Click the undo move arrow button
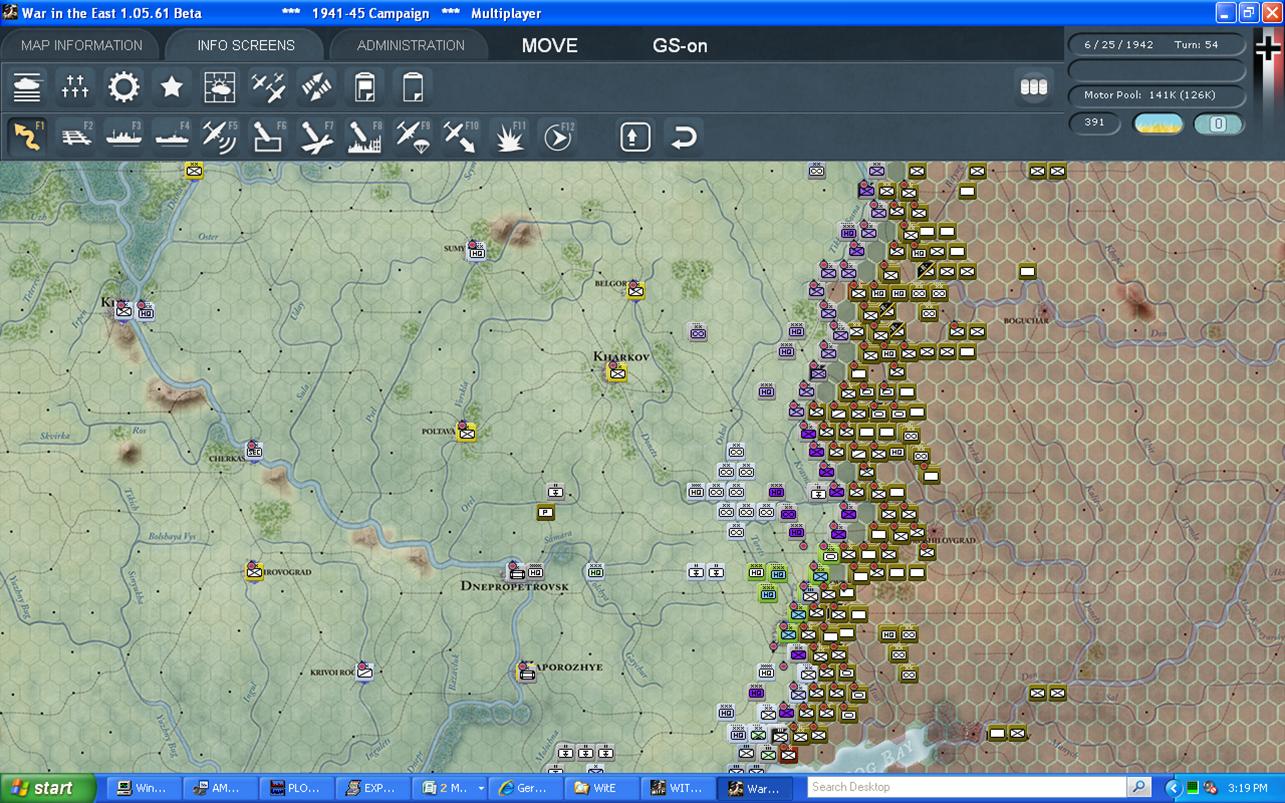1285x803 pixels. tap(684, 137)
